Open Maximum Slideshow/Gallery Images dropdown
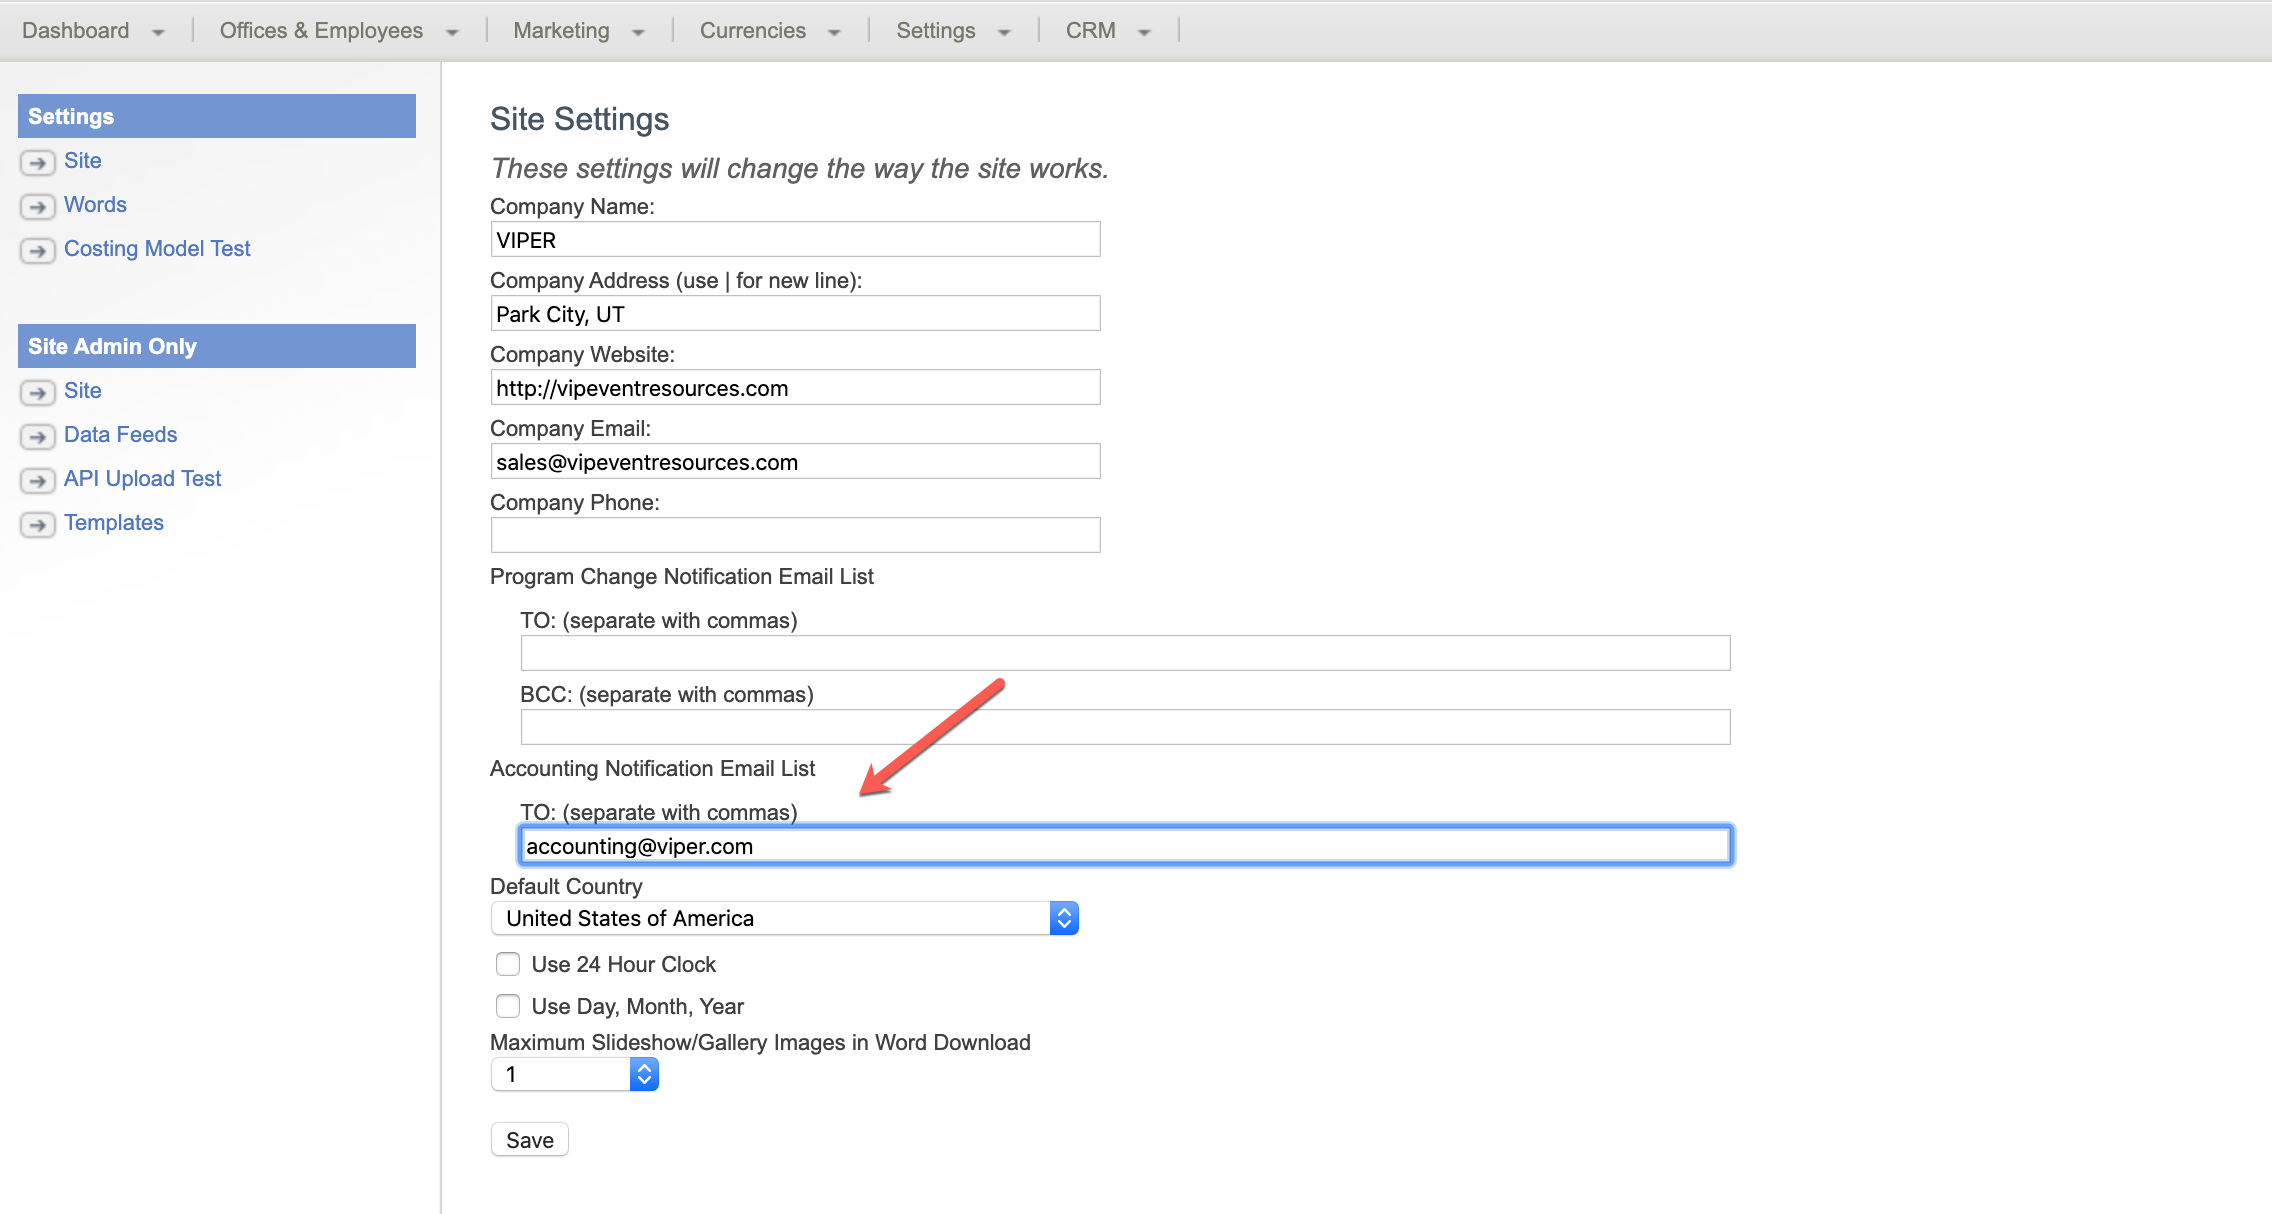The image size is (2272, 1214). click(x=574, y=1074)
